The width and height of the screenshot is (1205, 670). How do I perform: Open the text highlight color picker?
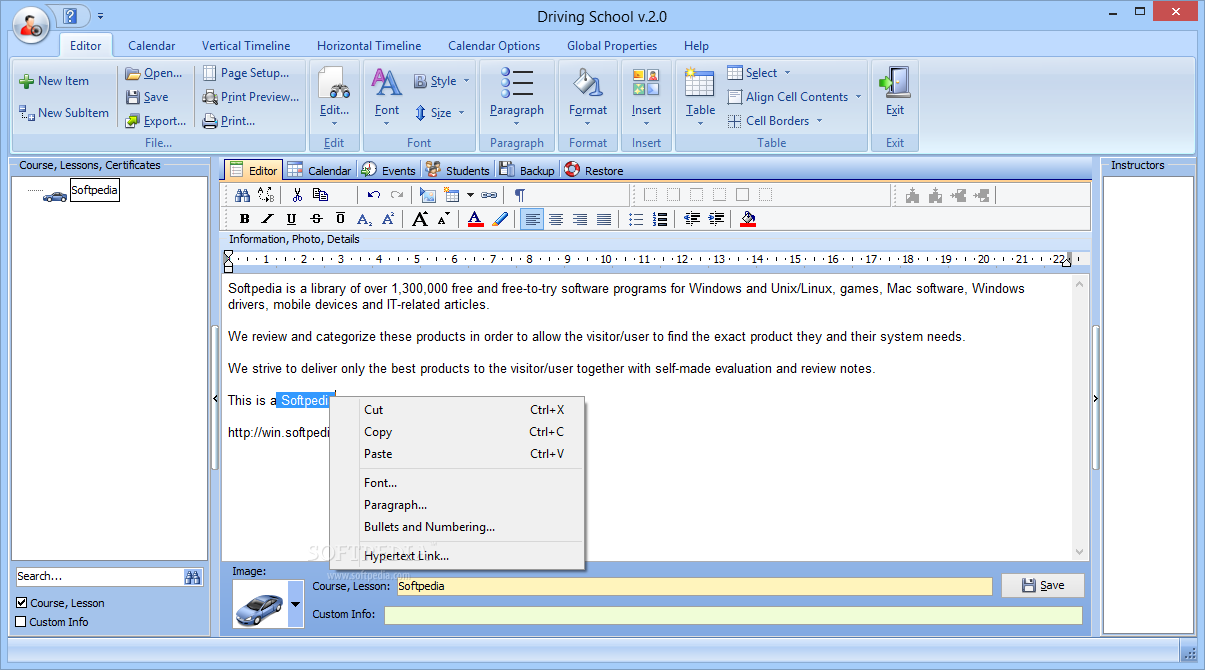pyautogui.click(x=500, y=219)
